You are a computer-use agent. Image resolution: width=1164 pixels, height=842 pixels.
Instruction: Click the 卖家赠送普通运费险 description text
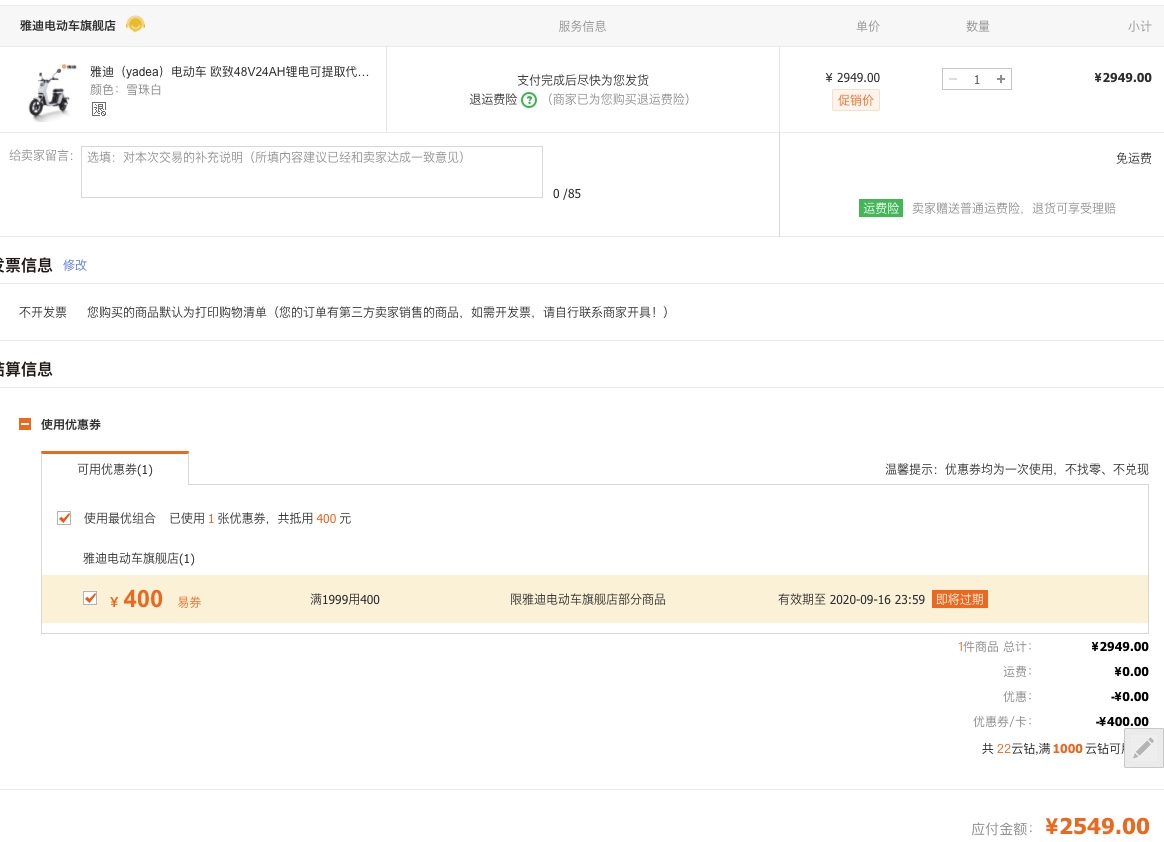pyautogui.click(x=1014, y=209)
